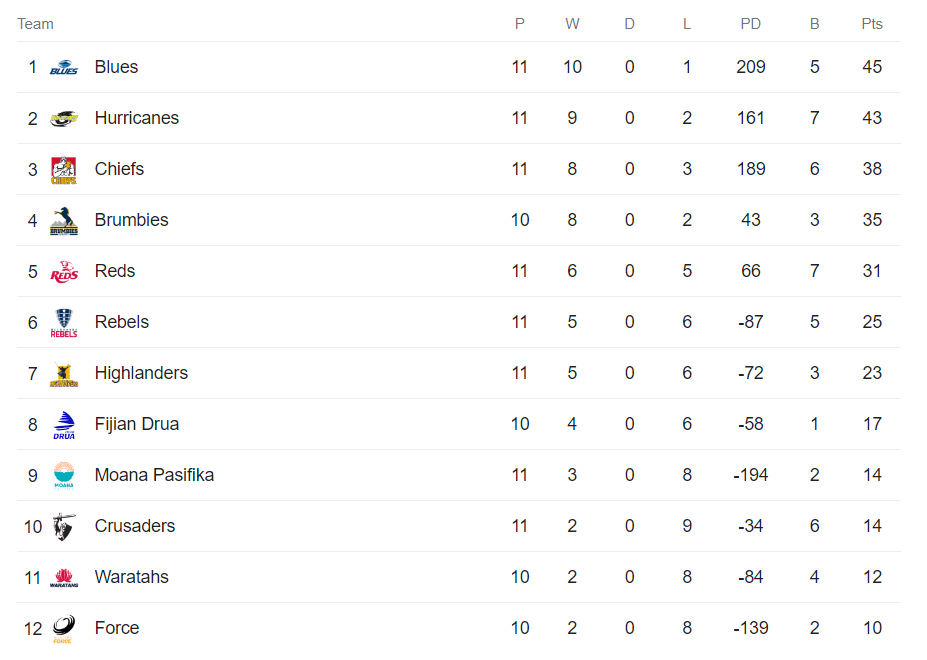Image resolution: width=927 pixels, height=660 pixels.
Task: Click the Blues team logo
Action: point(64,68)
